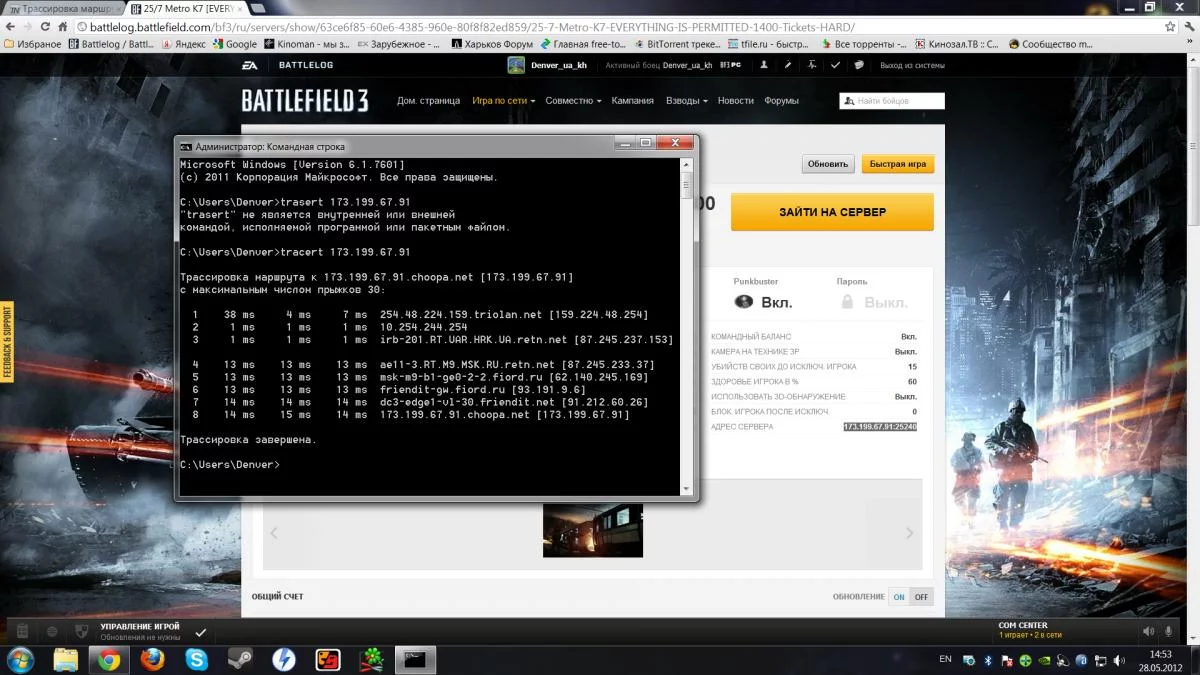The width and height of the screenshot is (1200, 675).
Task: Click the carousel next arrow
Action: pos(909,533)
